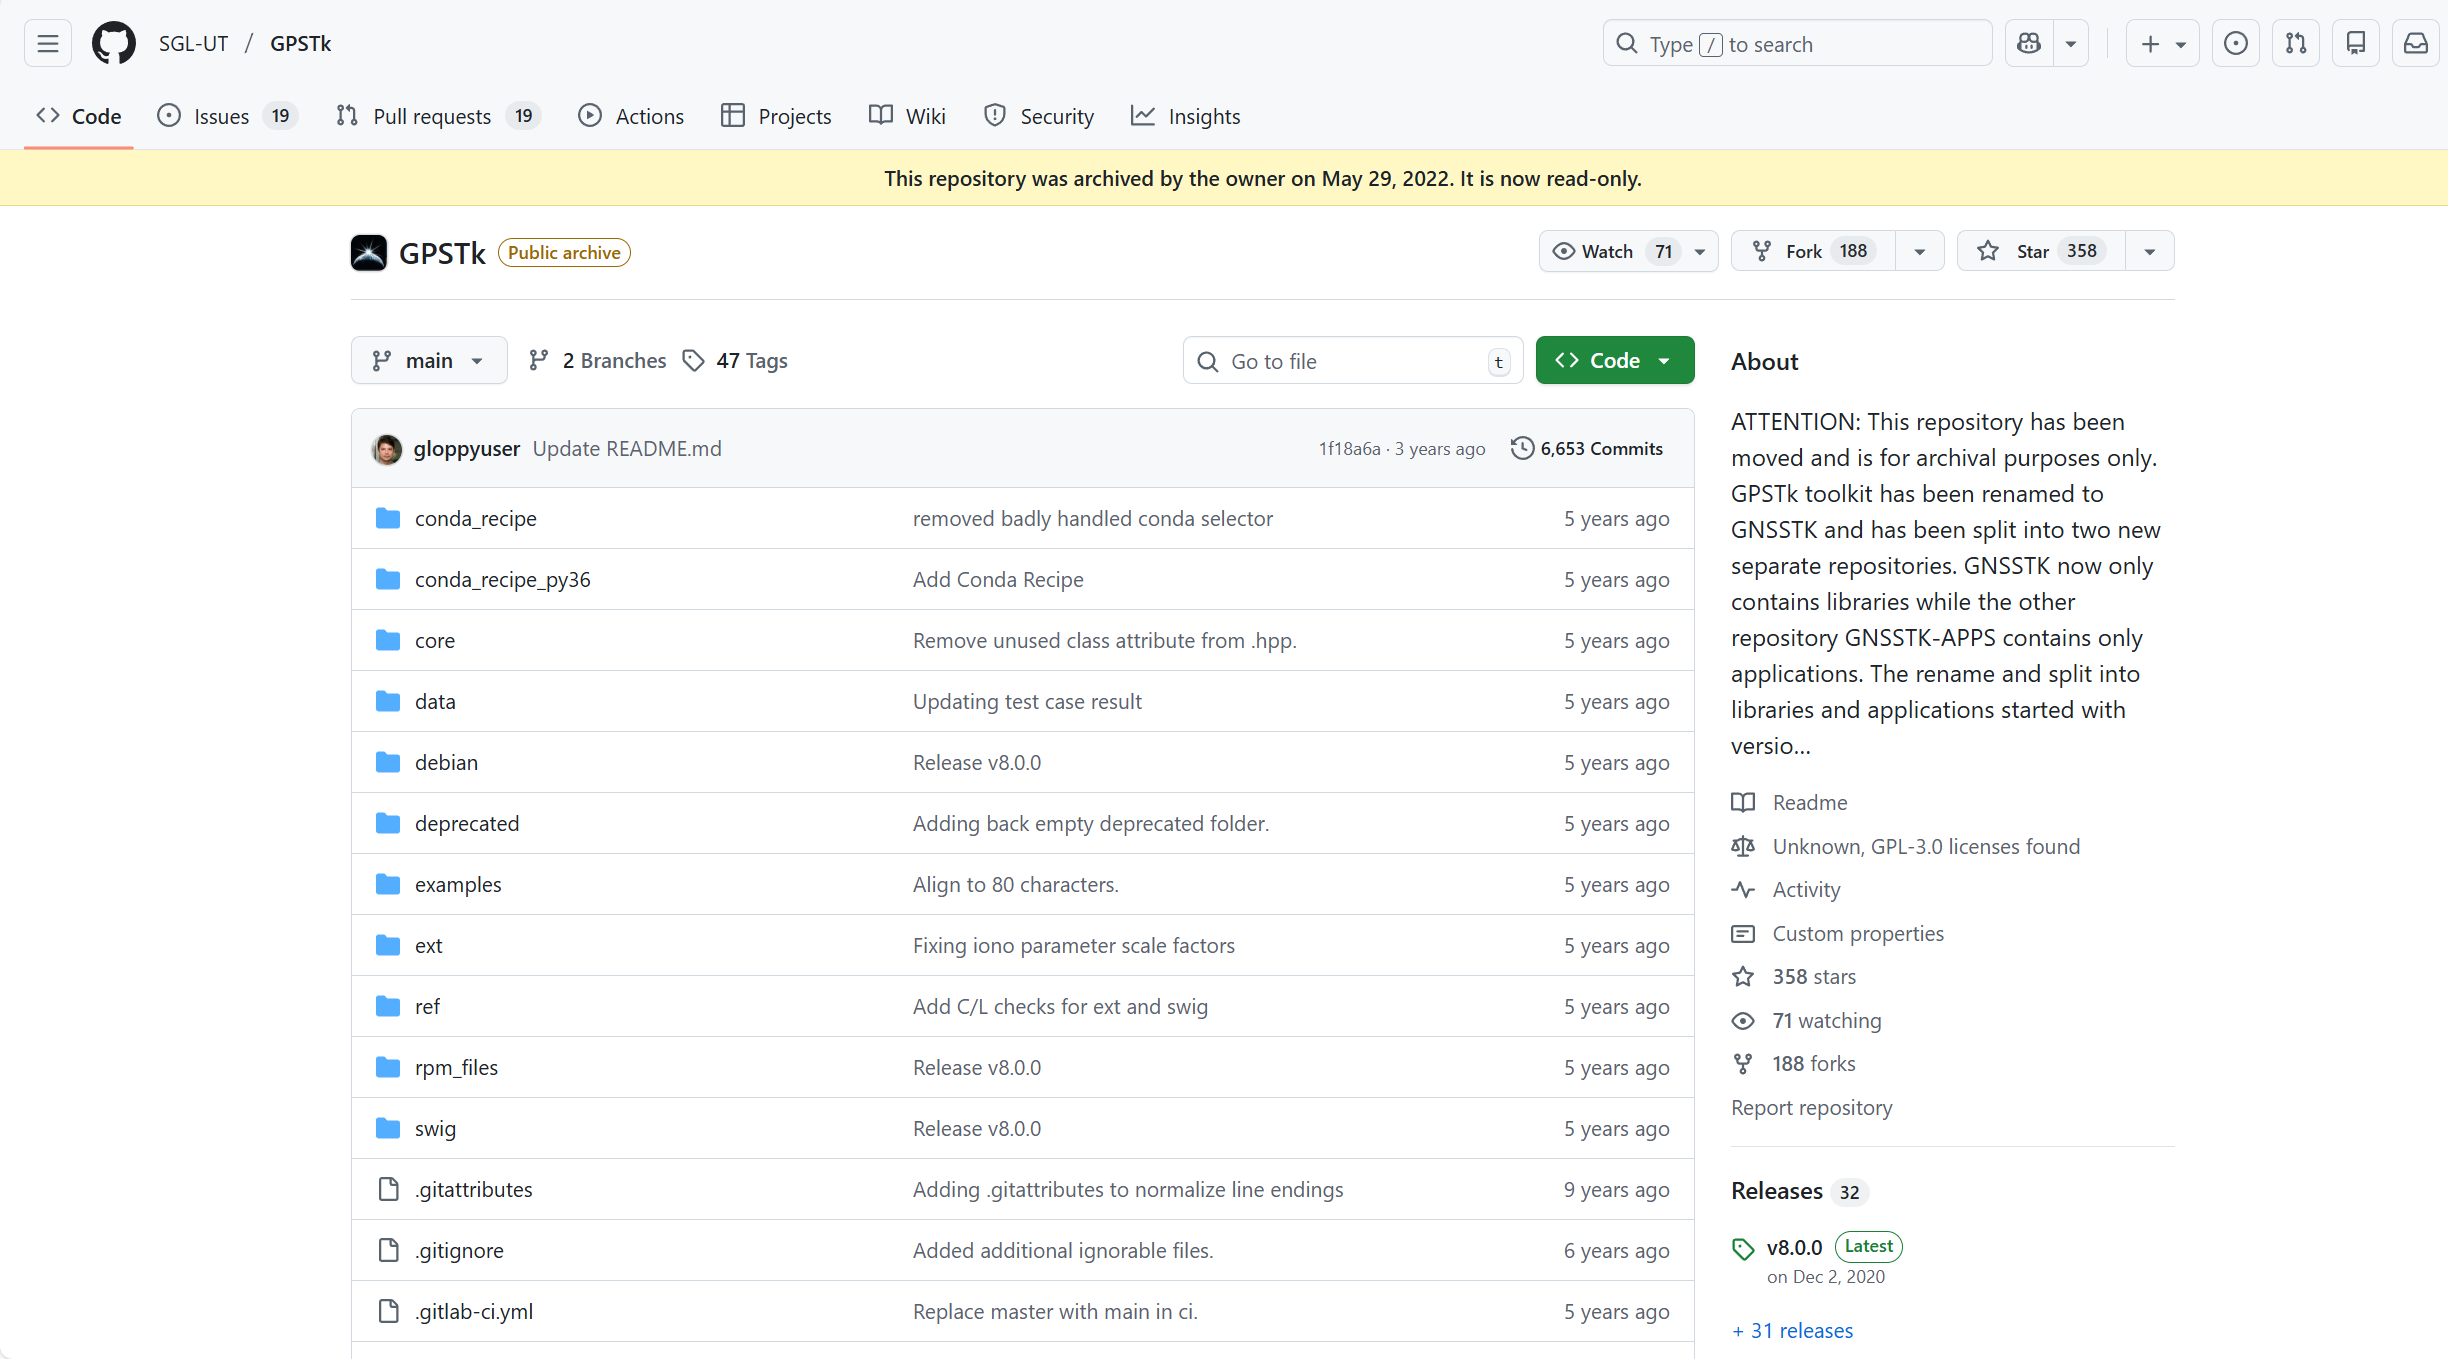Expand the main branch selector
This screenshot has width=2448, height=1359.
coord(428,361)
